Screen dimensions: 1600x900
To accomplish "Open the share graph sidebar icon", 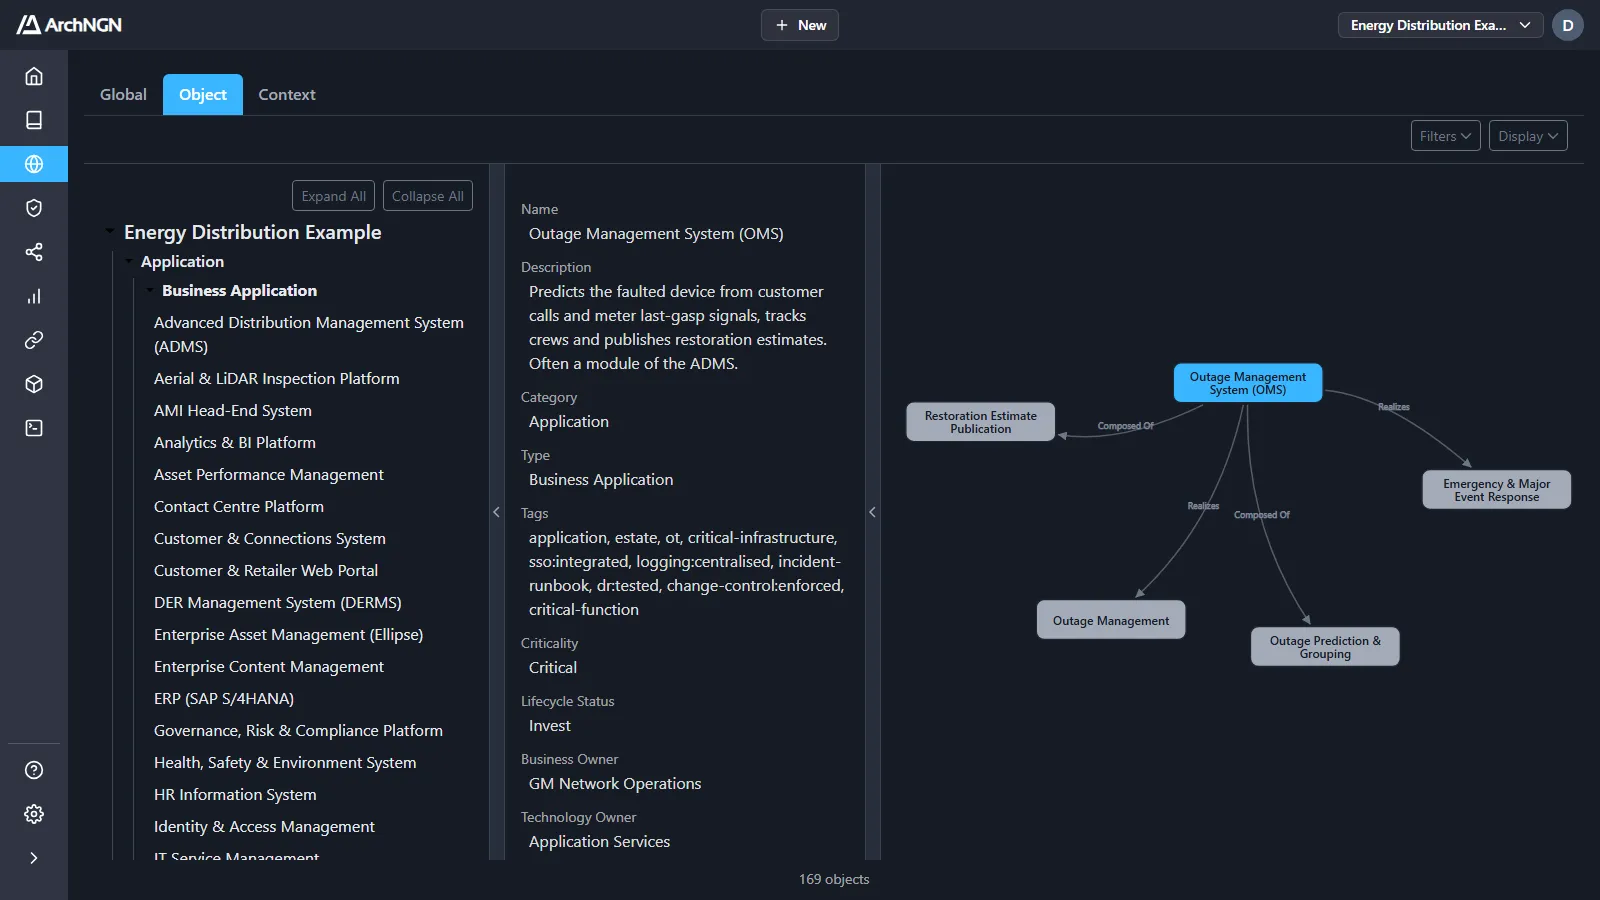I will click(34, 252).
